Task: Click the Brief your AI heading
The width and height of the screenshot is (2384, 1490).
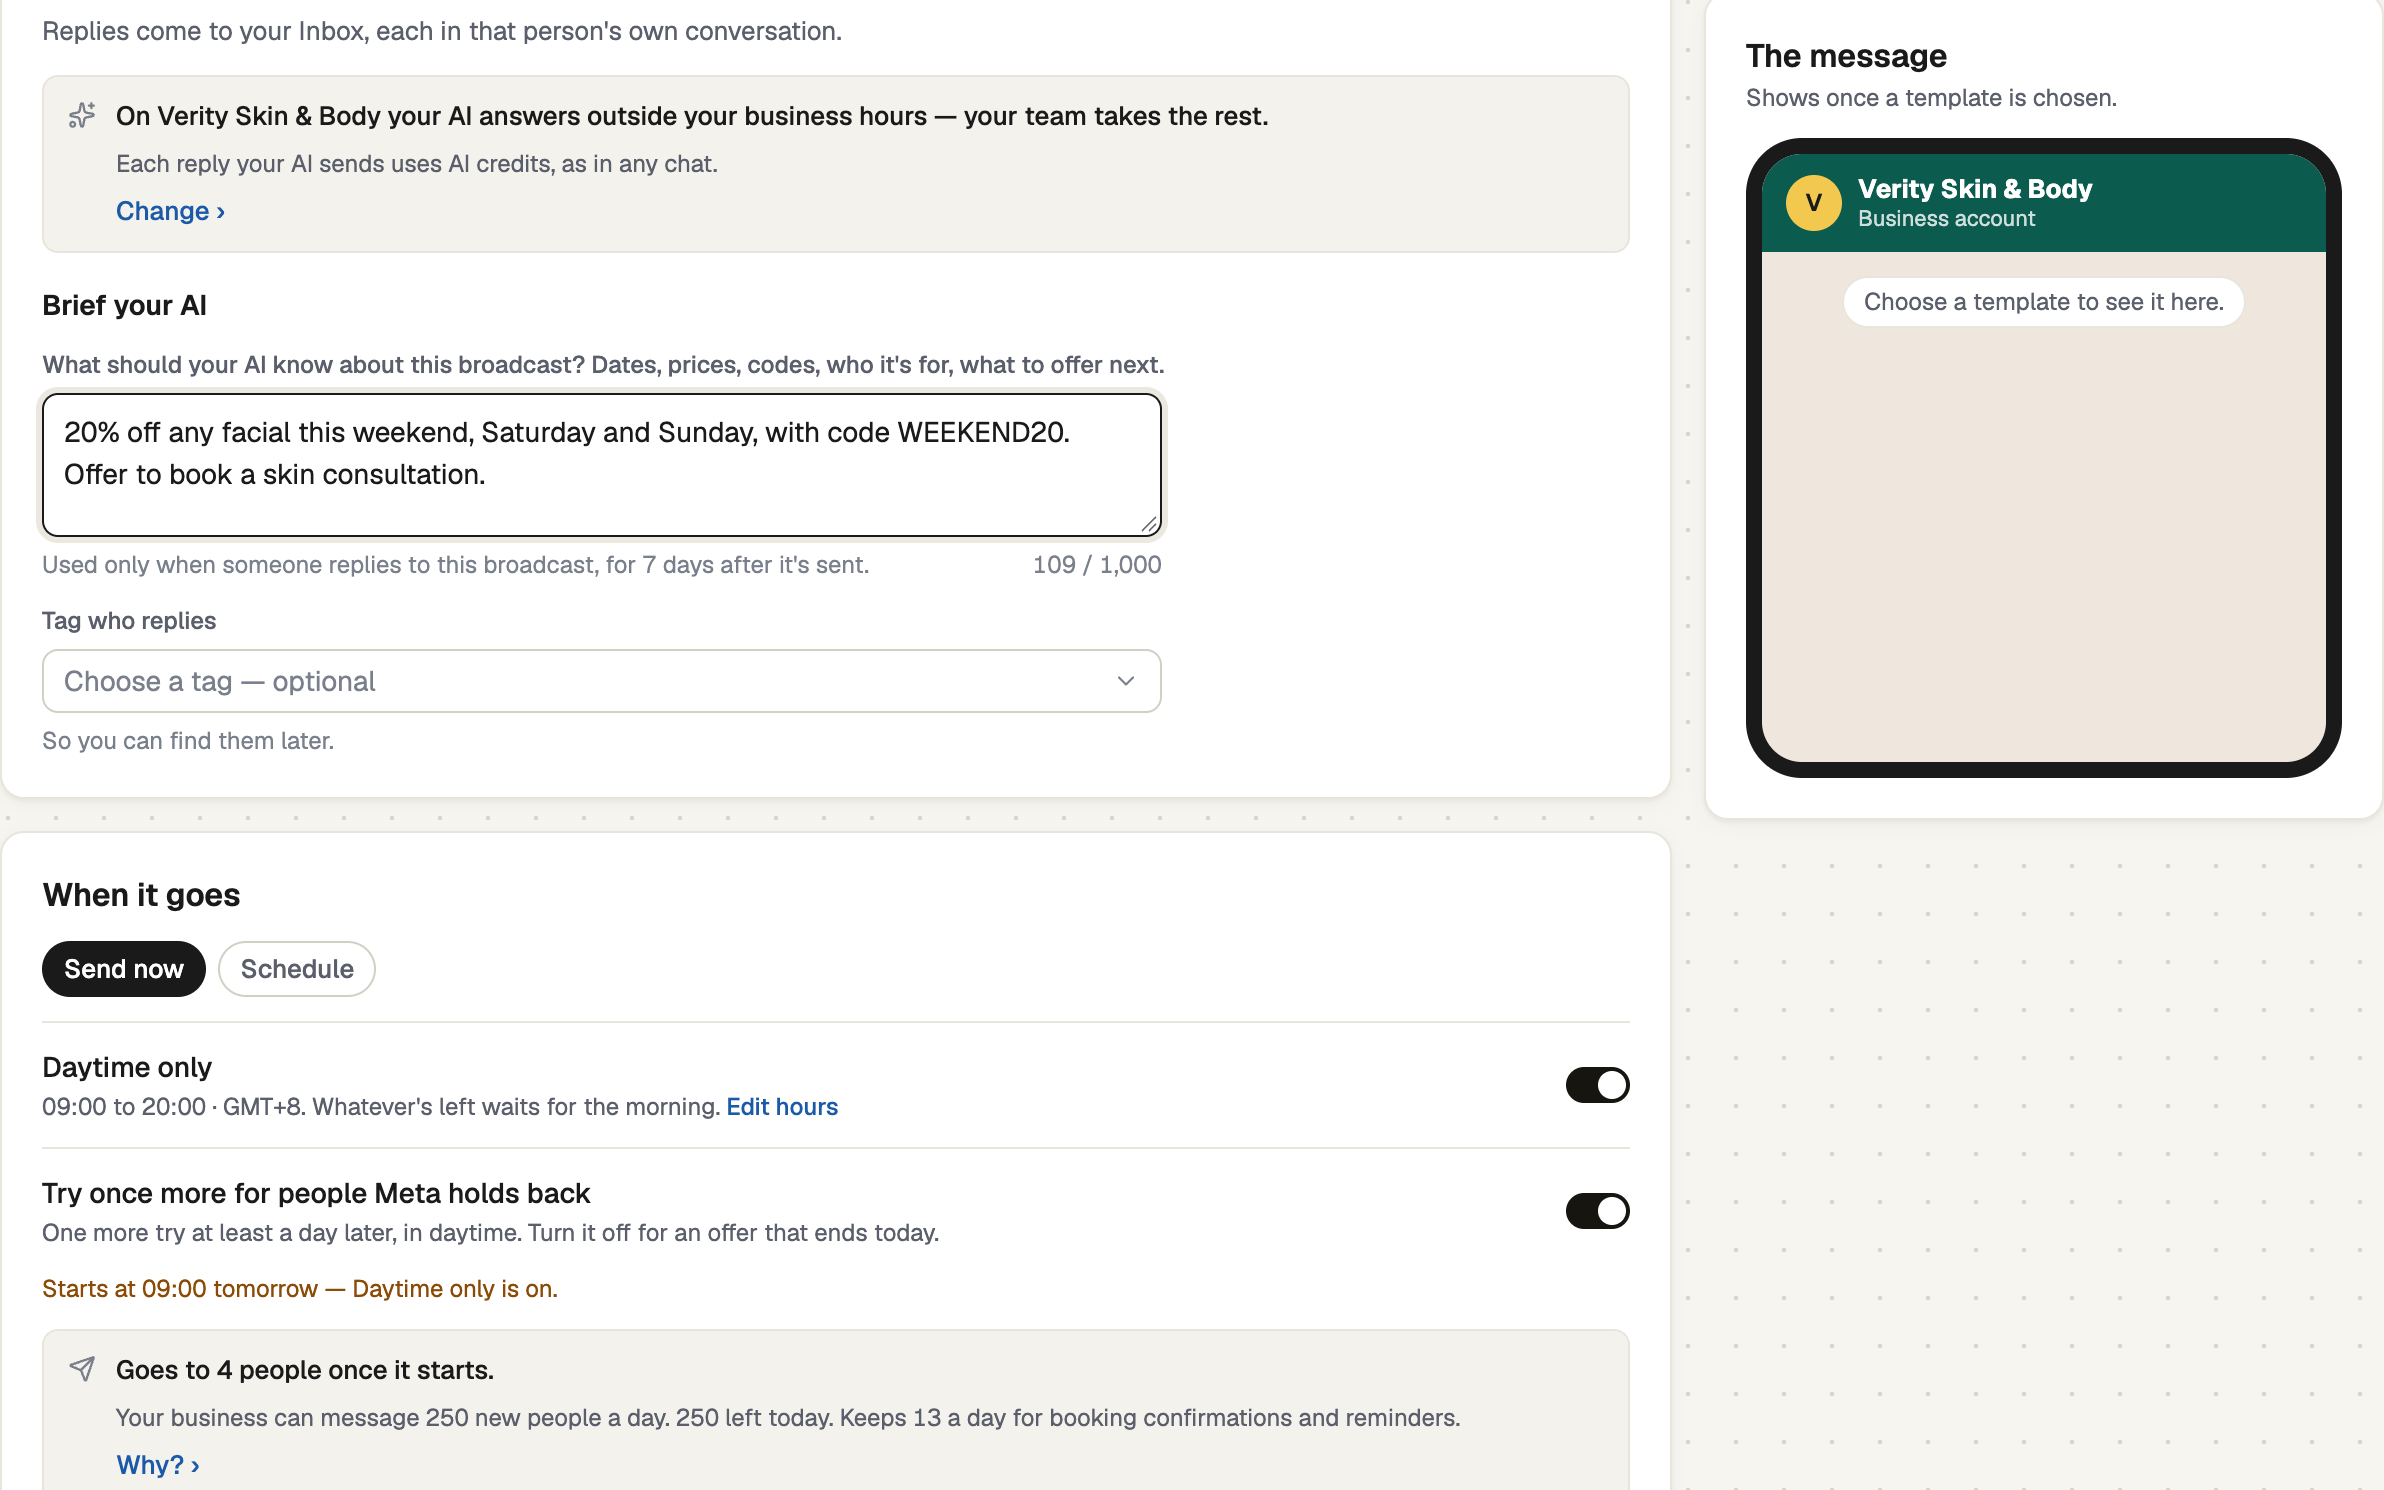Action: click(125, 305)
